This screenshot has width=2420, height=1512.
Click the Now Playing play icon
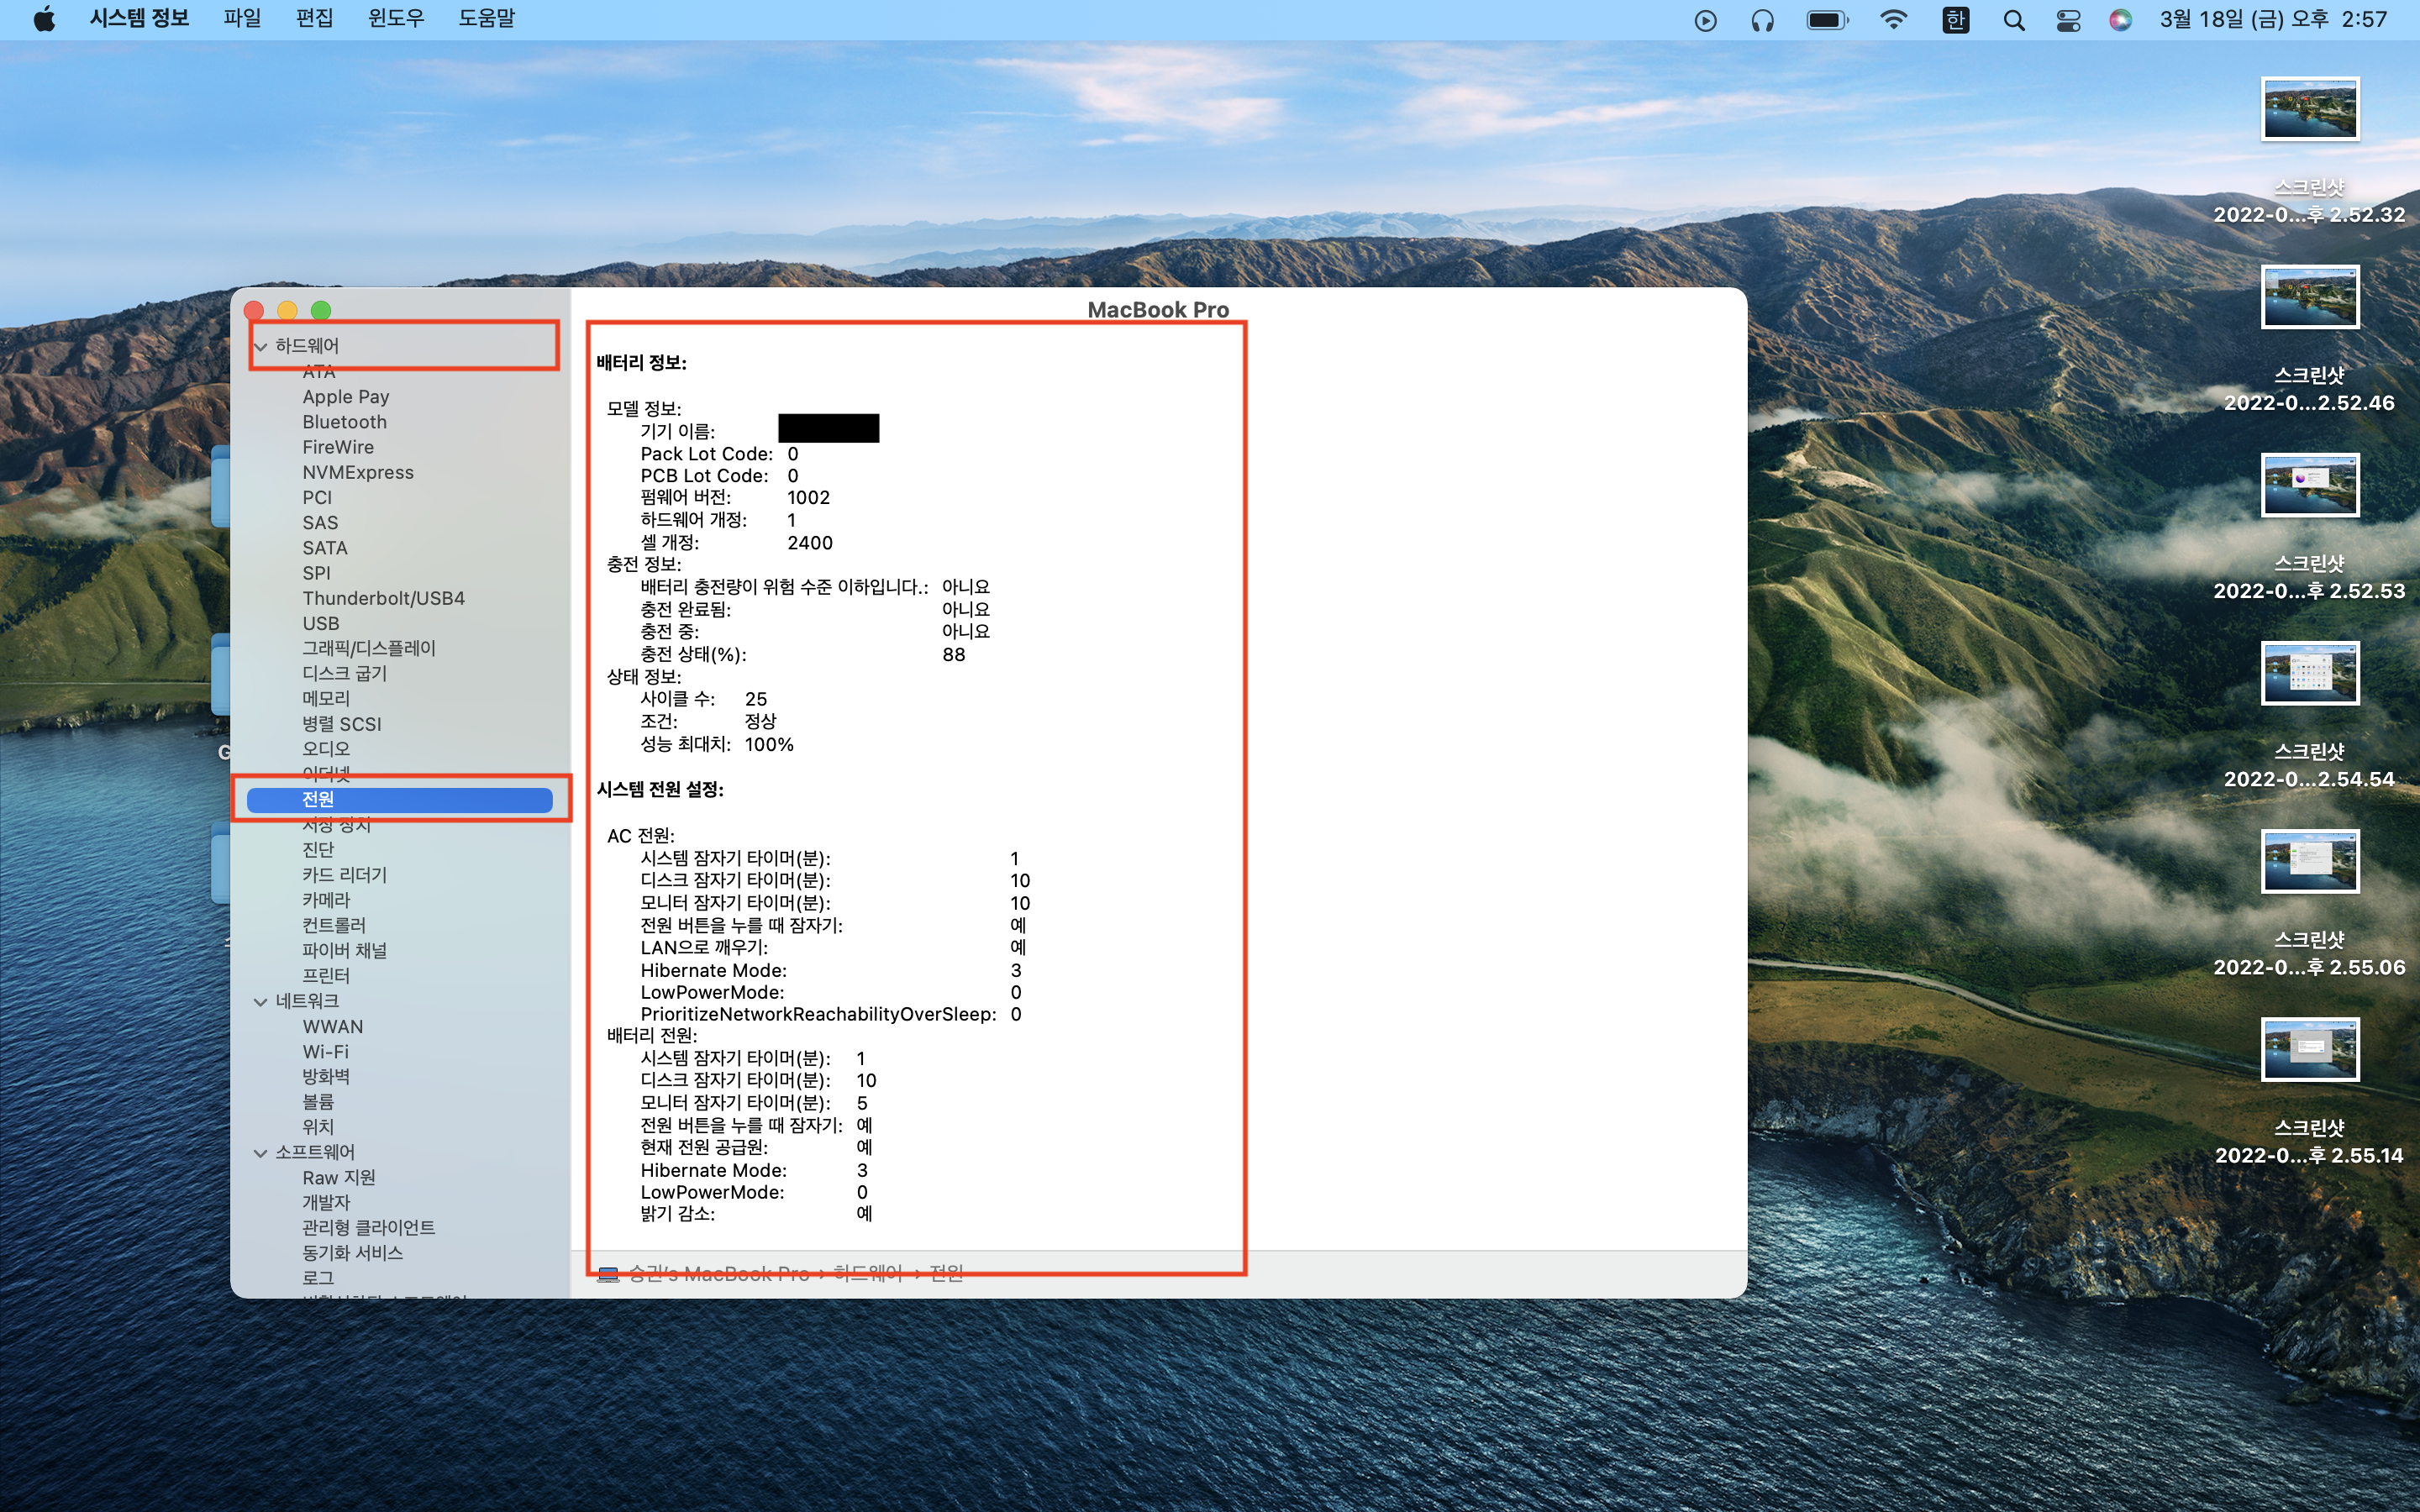(x=1706, y=20)
